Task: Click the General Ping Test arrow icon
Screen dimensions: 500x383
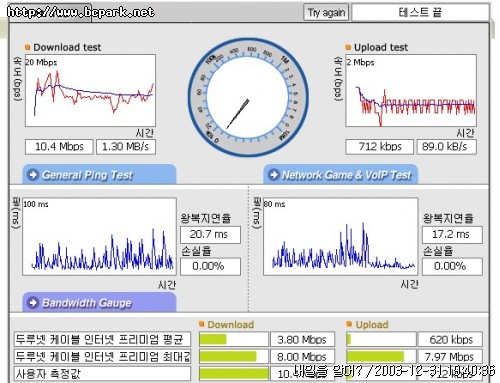Action: coord(33,174)
